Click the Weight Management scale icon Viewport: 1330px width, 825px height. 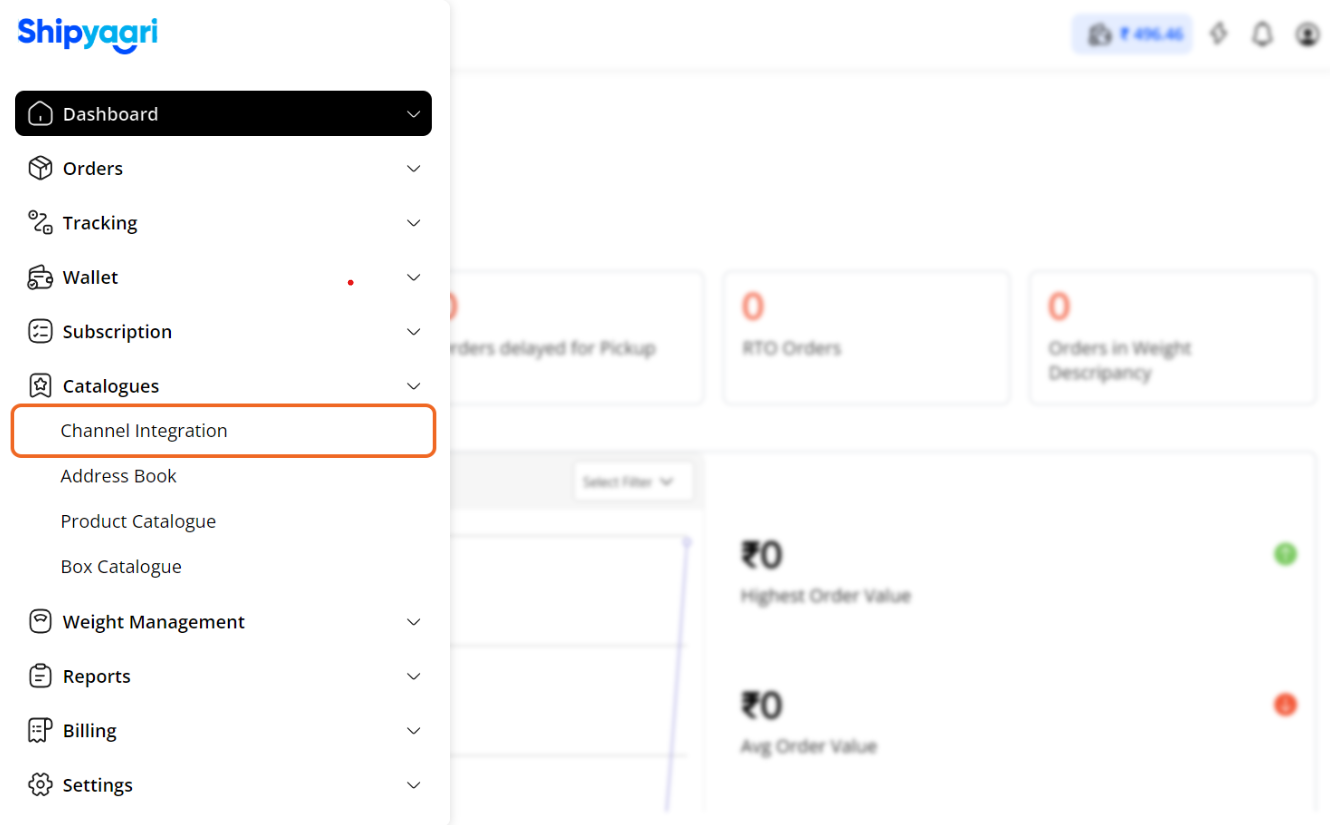[x=40, y=621]
